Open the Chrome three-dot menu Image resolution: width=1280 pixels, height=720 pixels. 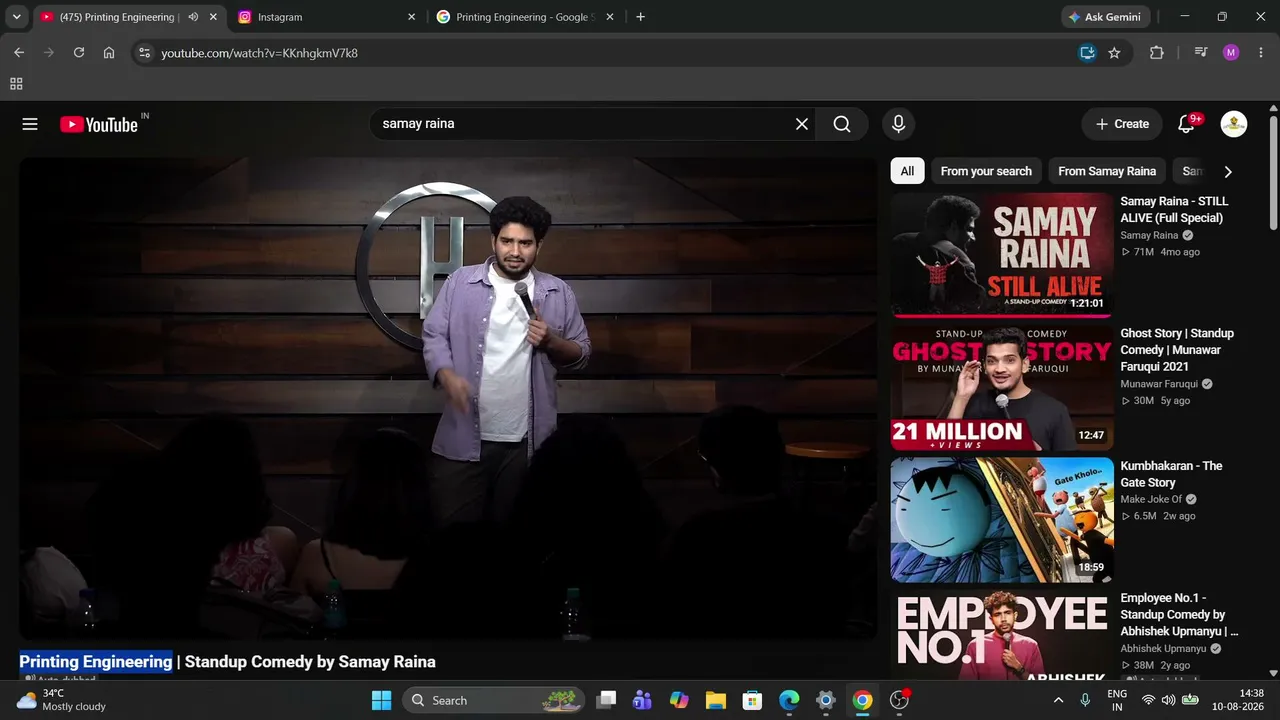click(x=1260, y=53)
